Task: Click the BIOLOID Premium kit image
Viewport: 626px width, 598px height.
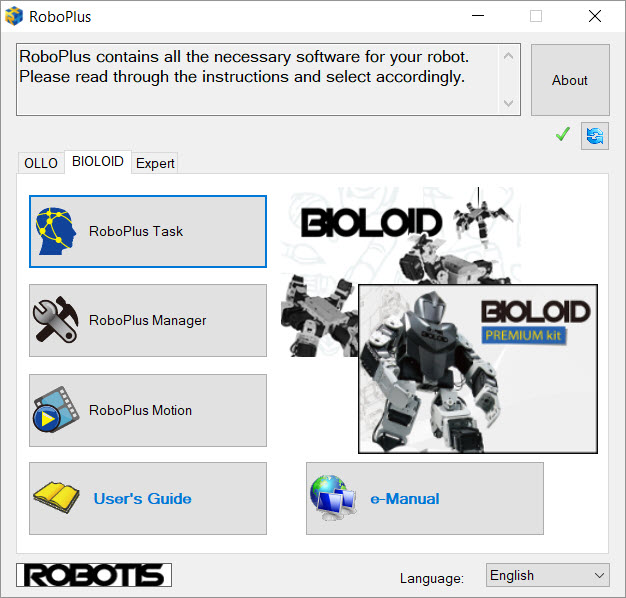Action: pos(477,368)
